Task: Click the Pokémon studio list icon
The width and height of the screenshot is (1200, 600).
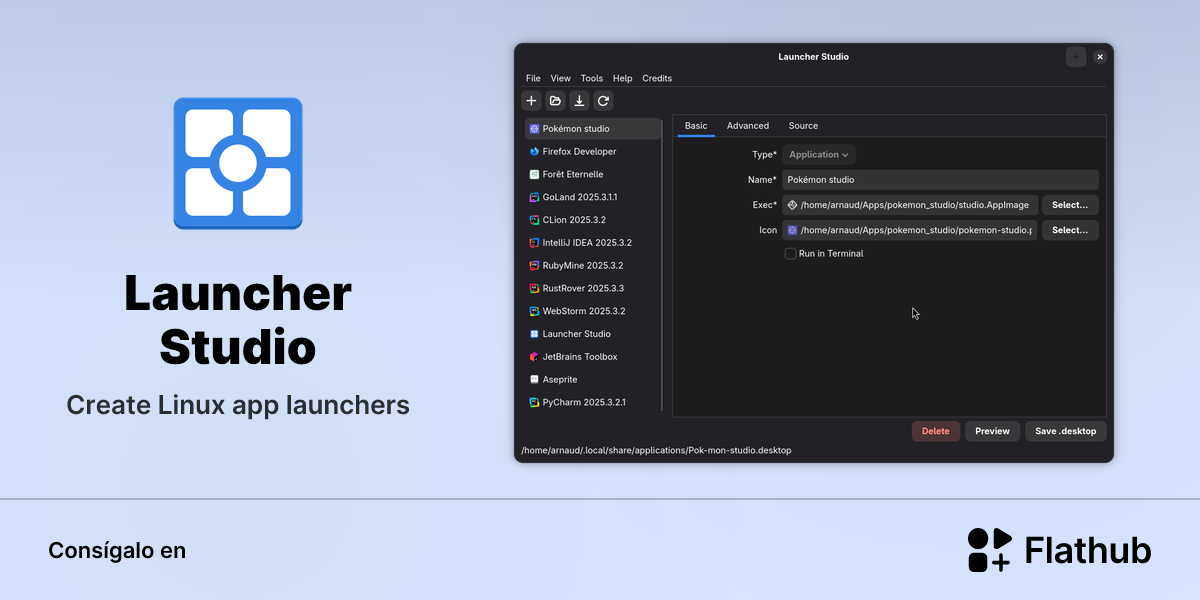Action: pyautogui.click(x=534, y=129)
